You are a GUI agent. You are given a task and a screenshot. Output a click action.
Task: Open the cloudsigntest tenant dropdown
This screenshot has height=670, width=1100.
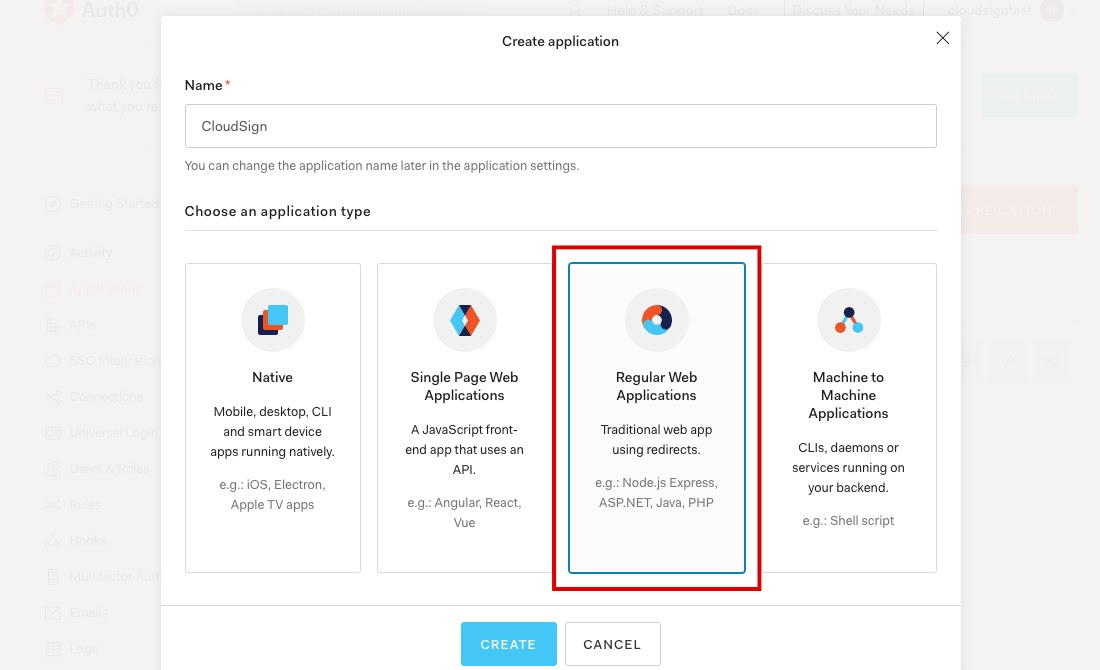click(x=1005, y=11)
